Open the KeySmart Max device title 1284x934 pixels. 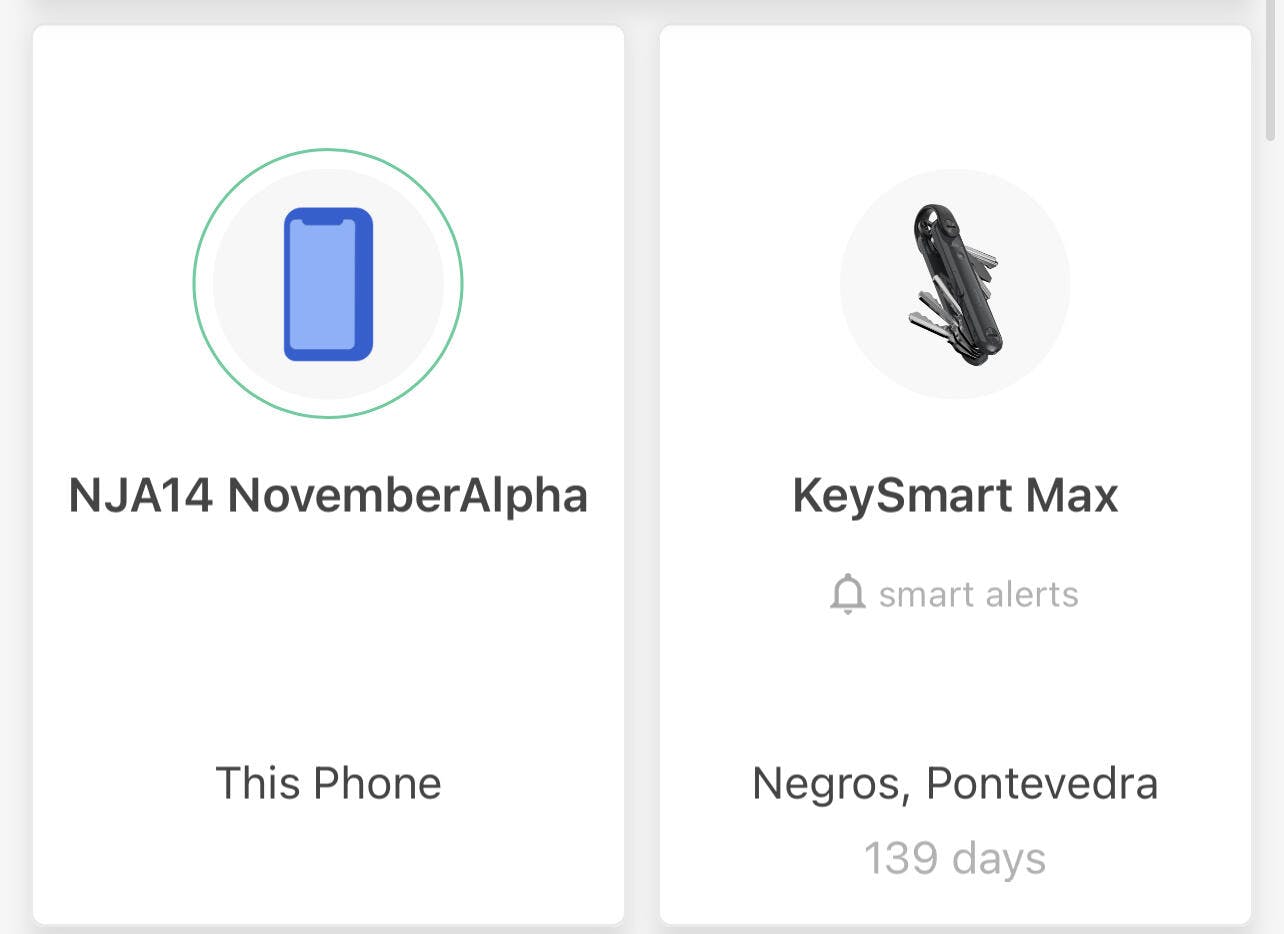955,496
